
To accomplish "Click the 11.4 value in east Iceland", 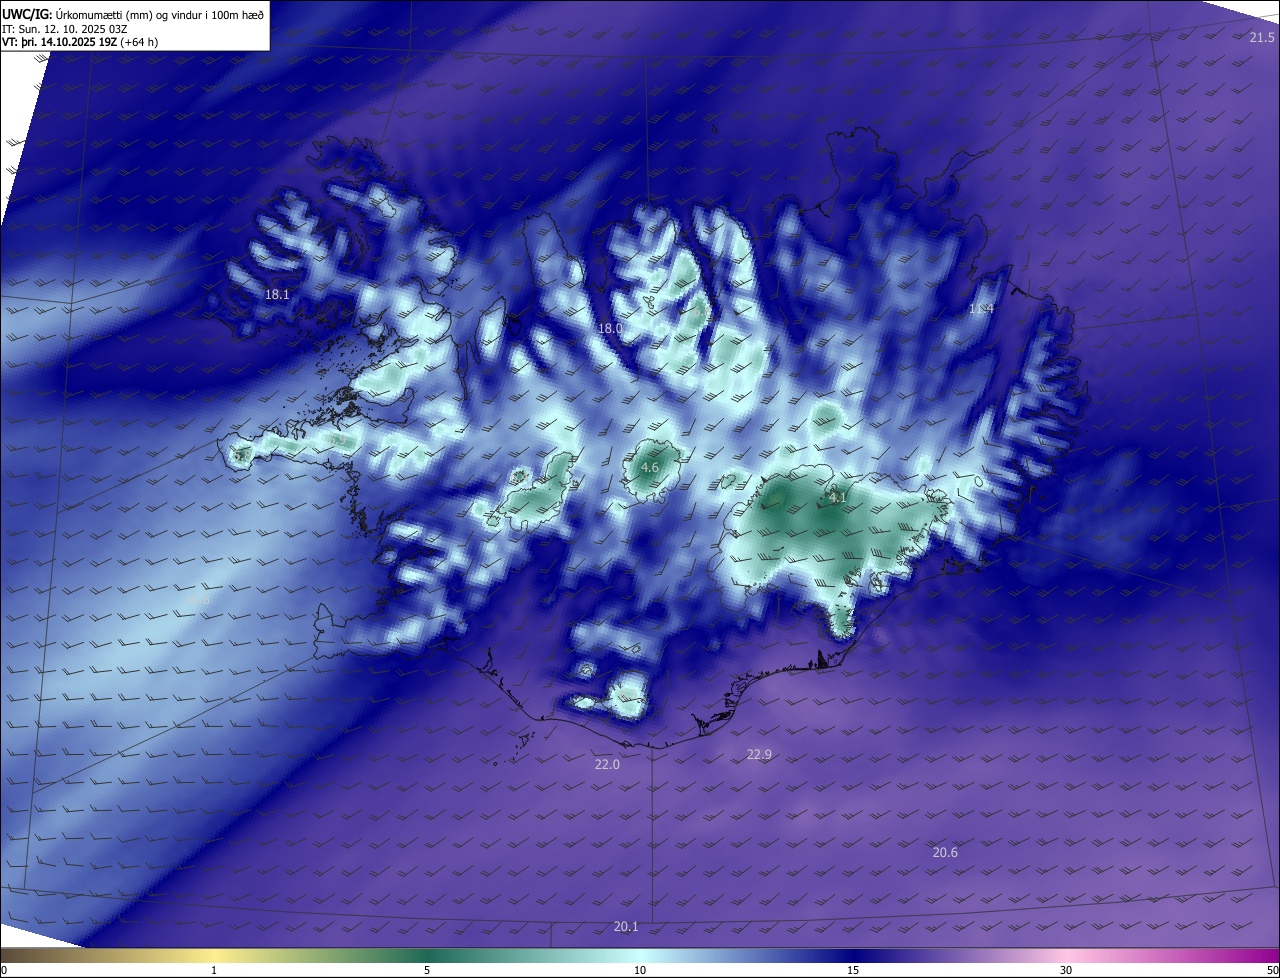I will click(x=981, y=308).
